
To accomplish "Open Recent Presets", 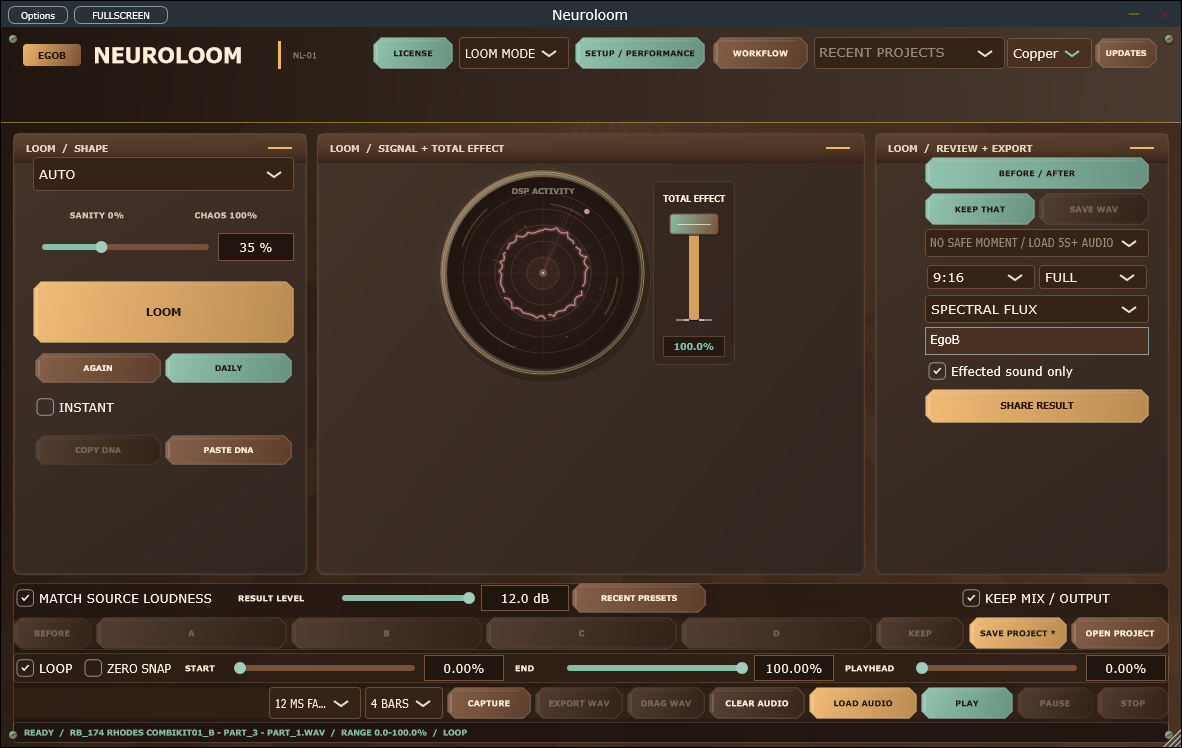I will (639, 598).
